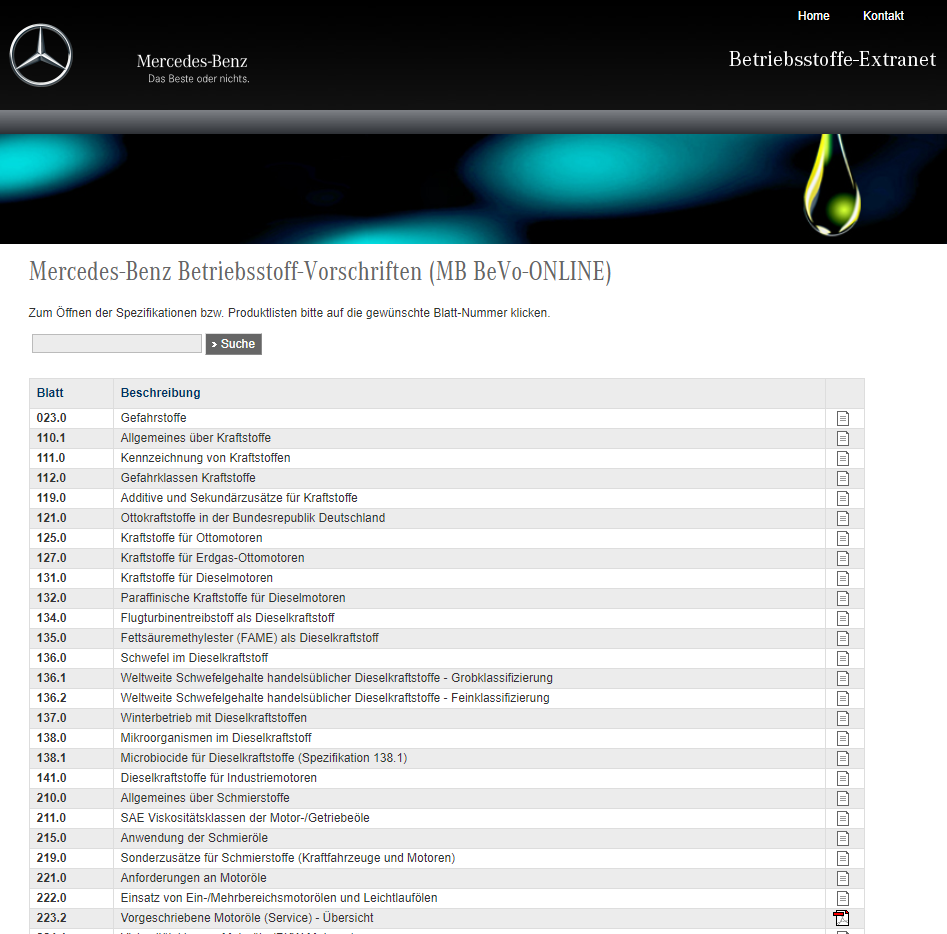Click the Suche search button
Viewport: 947px width, 934px height.
click(x=234, y=344)
